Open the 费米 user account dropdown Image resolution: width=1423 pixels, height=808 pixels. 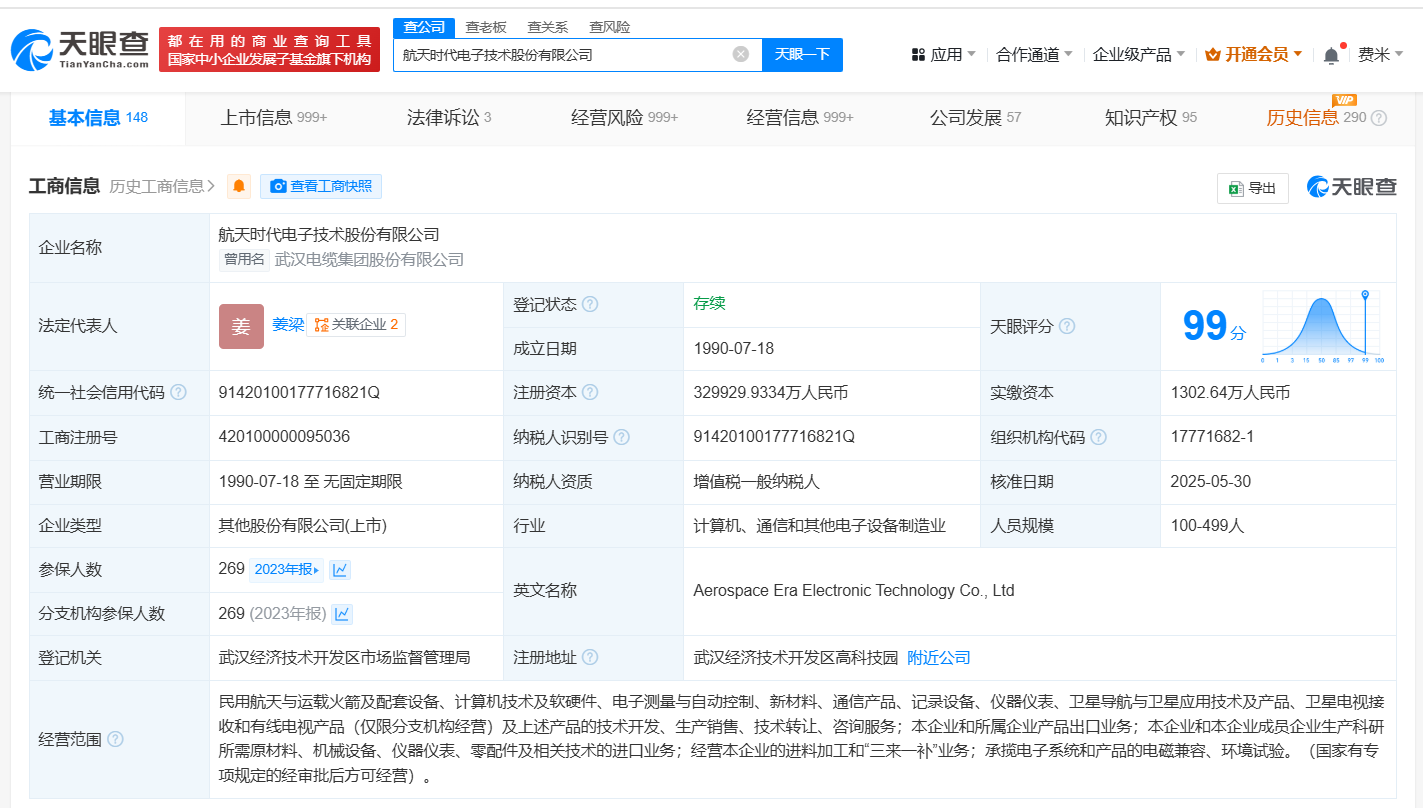click(1380, 55)
